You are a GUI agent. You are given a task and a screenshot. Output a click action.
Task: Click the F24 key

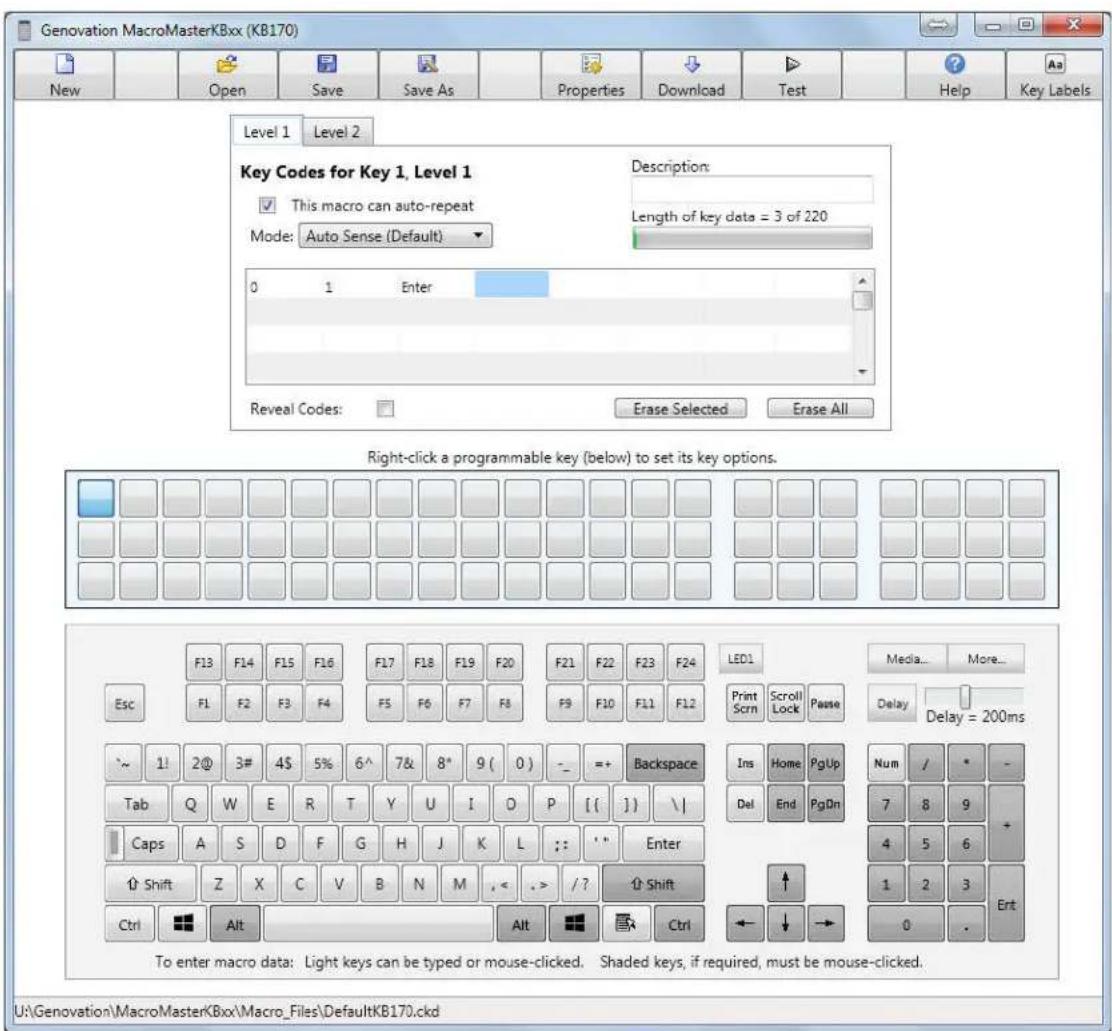point(685,662)
